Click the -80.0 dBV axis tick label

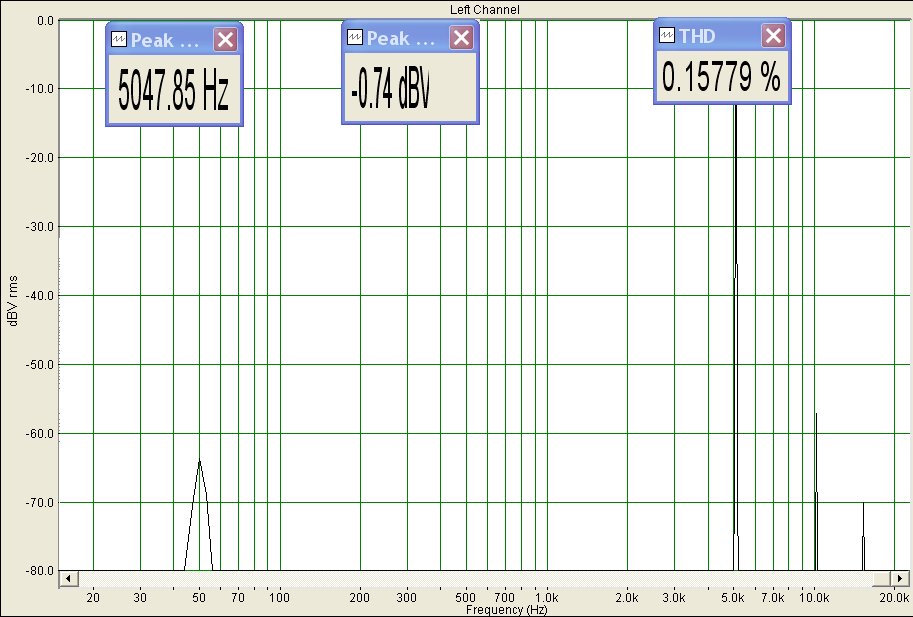tap(40, 571)
